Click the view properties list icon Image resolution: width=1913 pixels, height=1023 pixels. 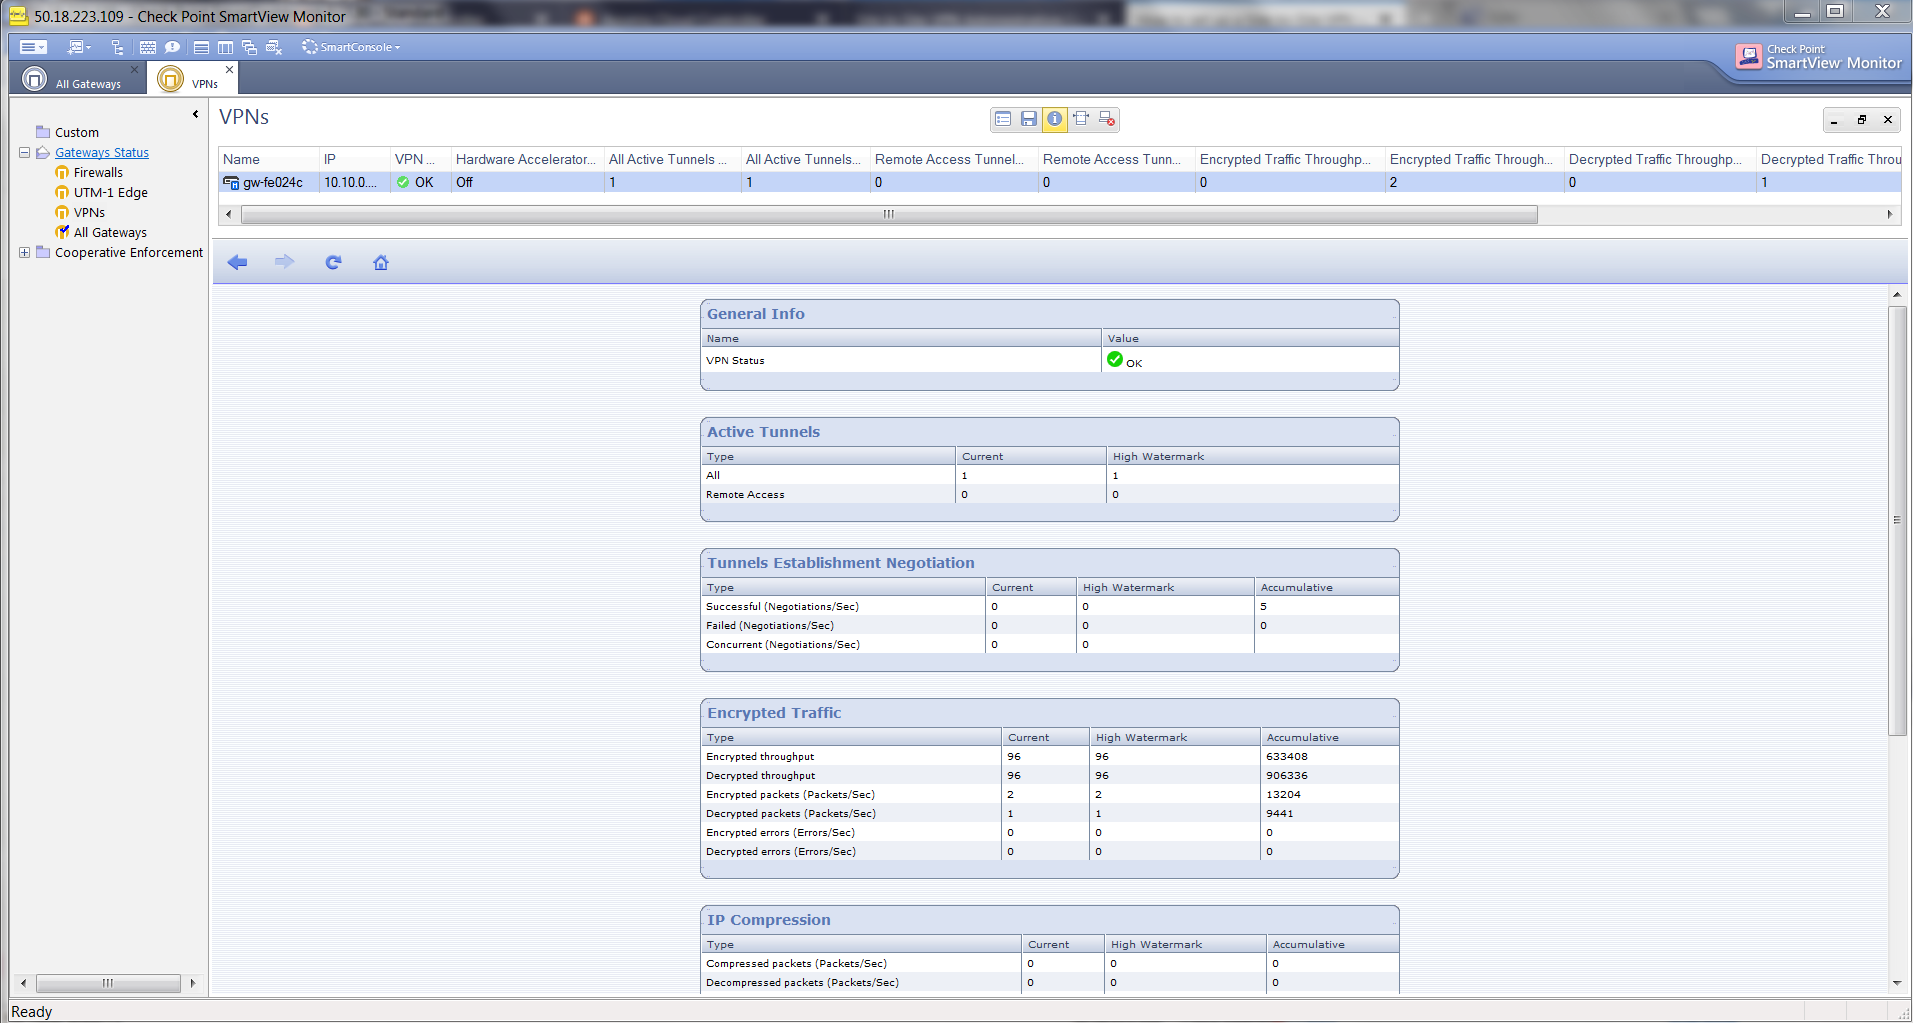[x=1003, y=119]
